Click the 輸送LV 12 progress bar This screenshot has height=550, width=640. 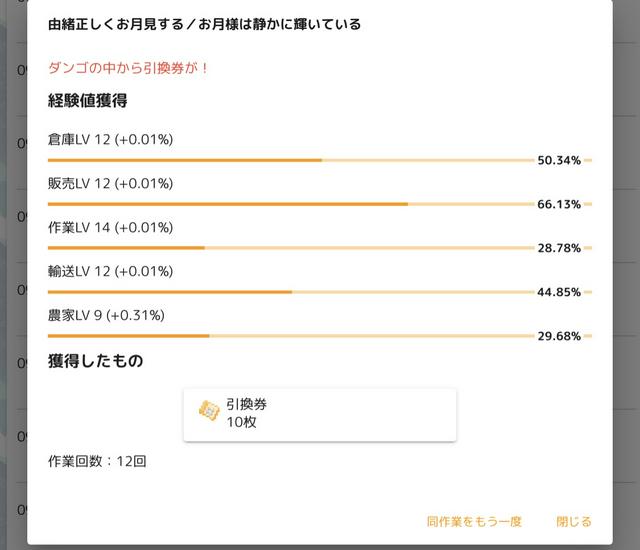290,292
